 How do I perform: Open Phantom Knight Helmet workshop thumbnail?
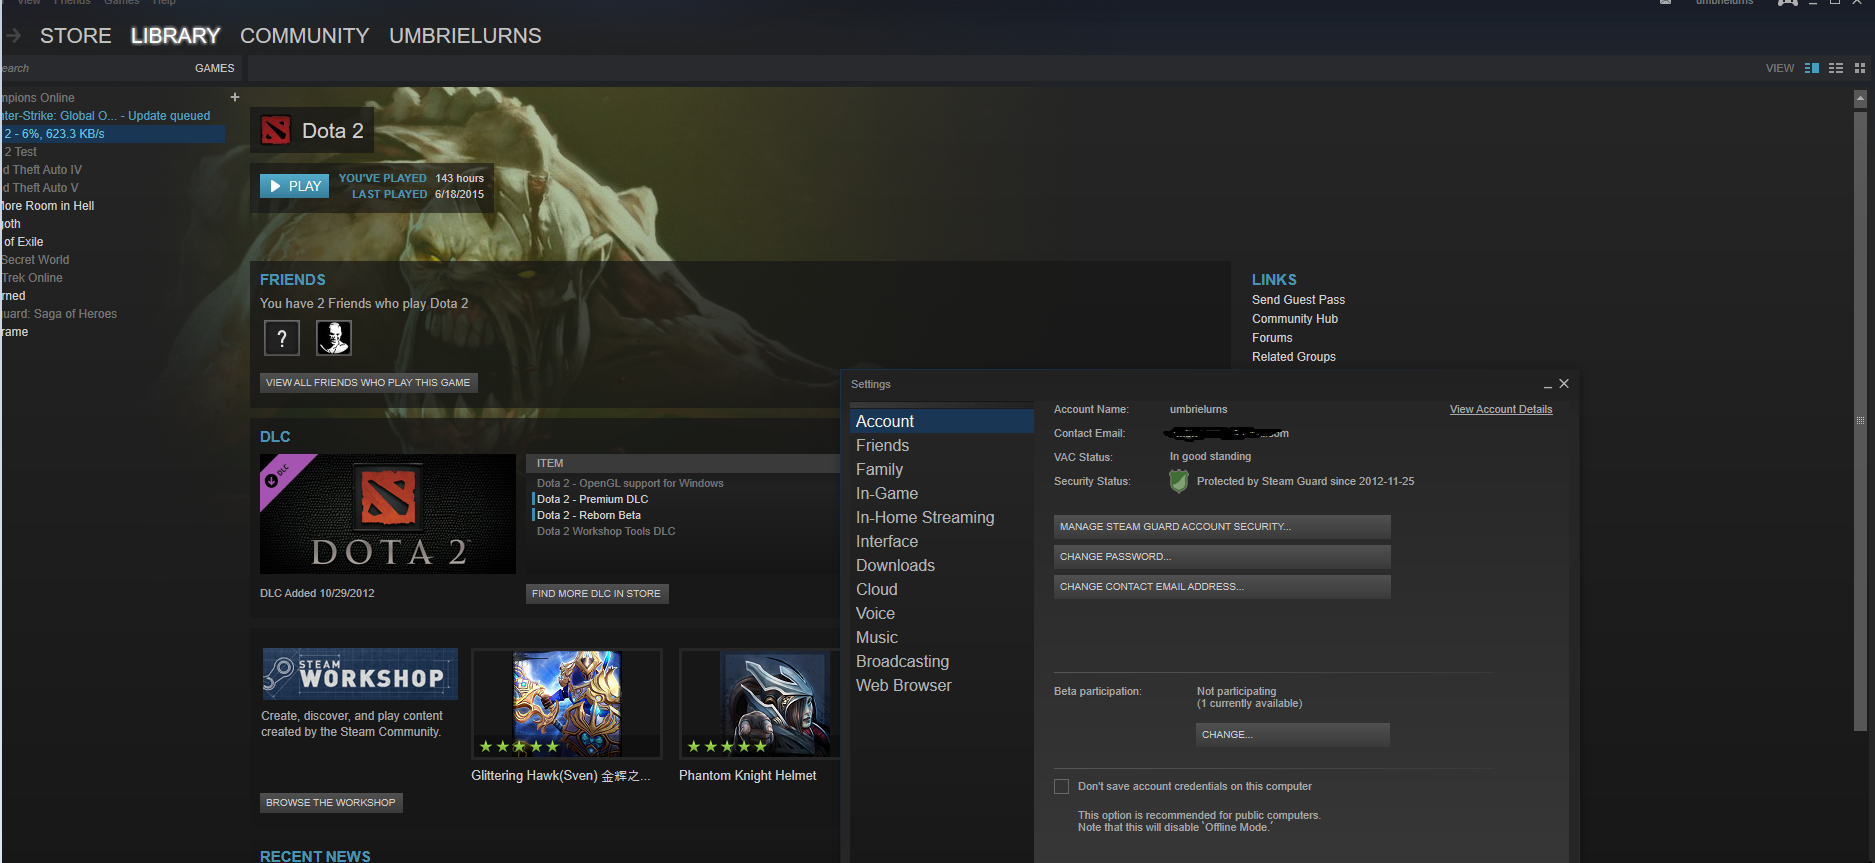(x=760, y=703)
